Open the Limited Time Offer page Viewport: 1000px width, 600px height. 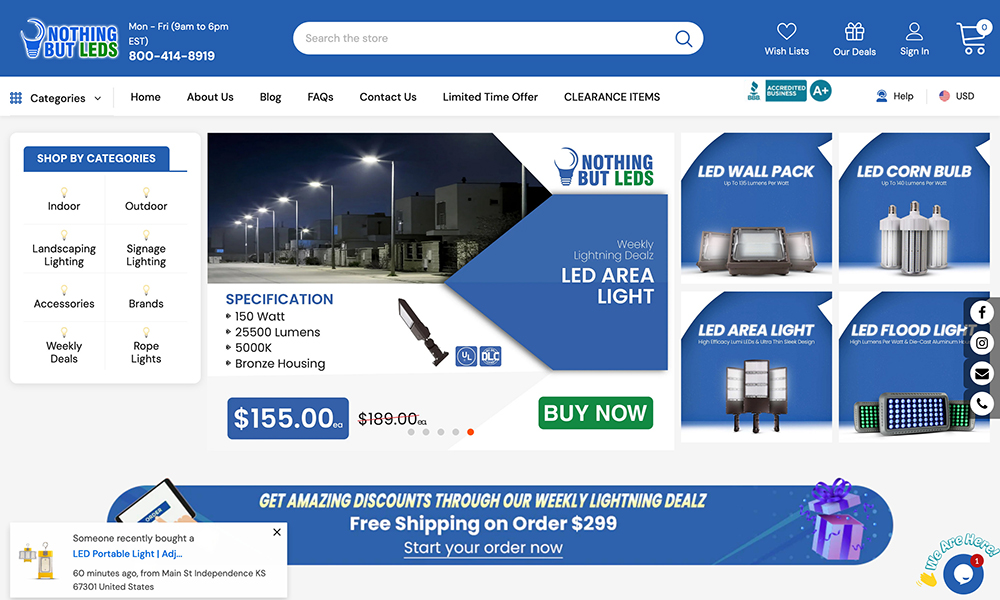(x=490, y=97)
